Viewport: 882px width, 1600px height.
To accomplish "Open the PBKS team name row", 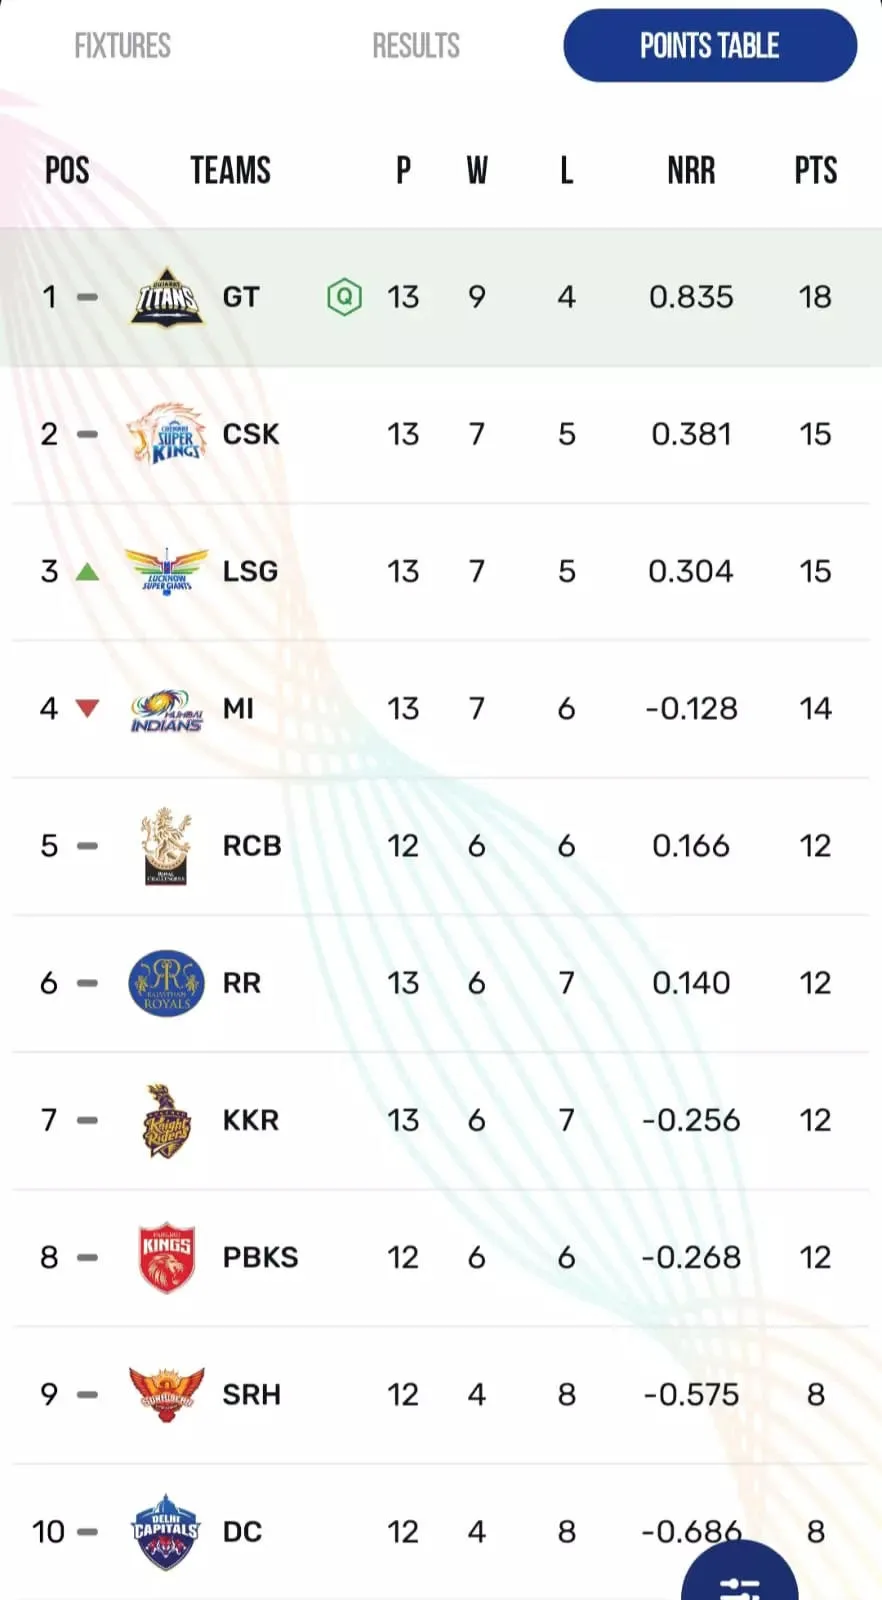I will click(x=441, y=1257).
